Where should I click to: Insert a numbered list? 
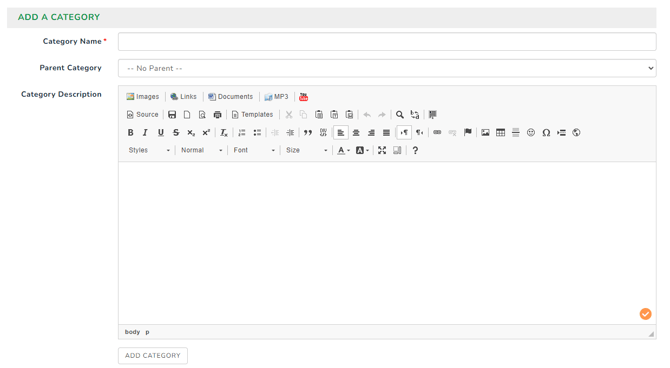pyautogui.click(x=242, y=132)
